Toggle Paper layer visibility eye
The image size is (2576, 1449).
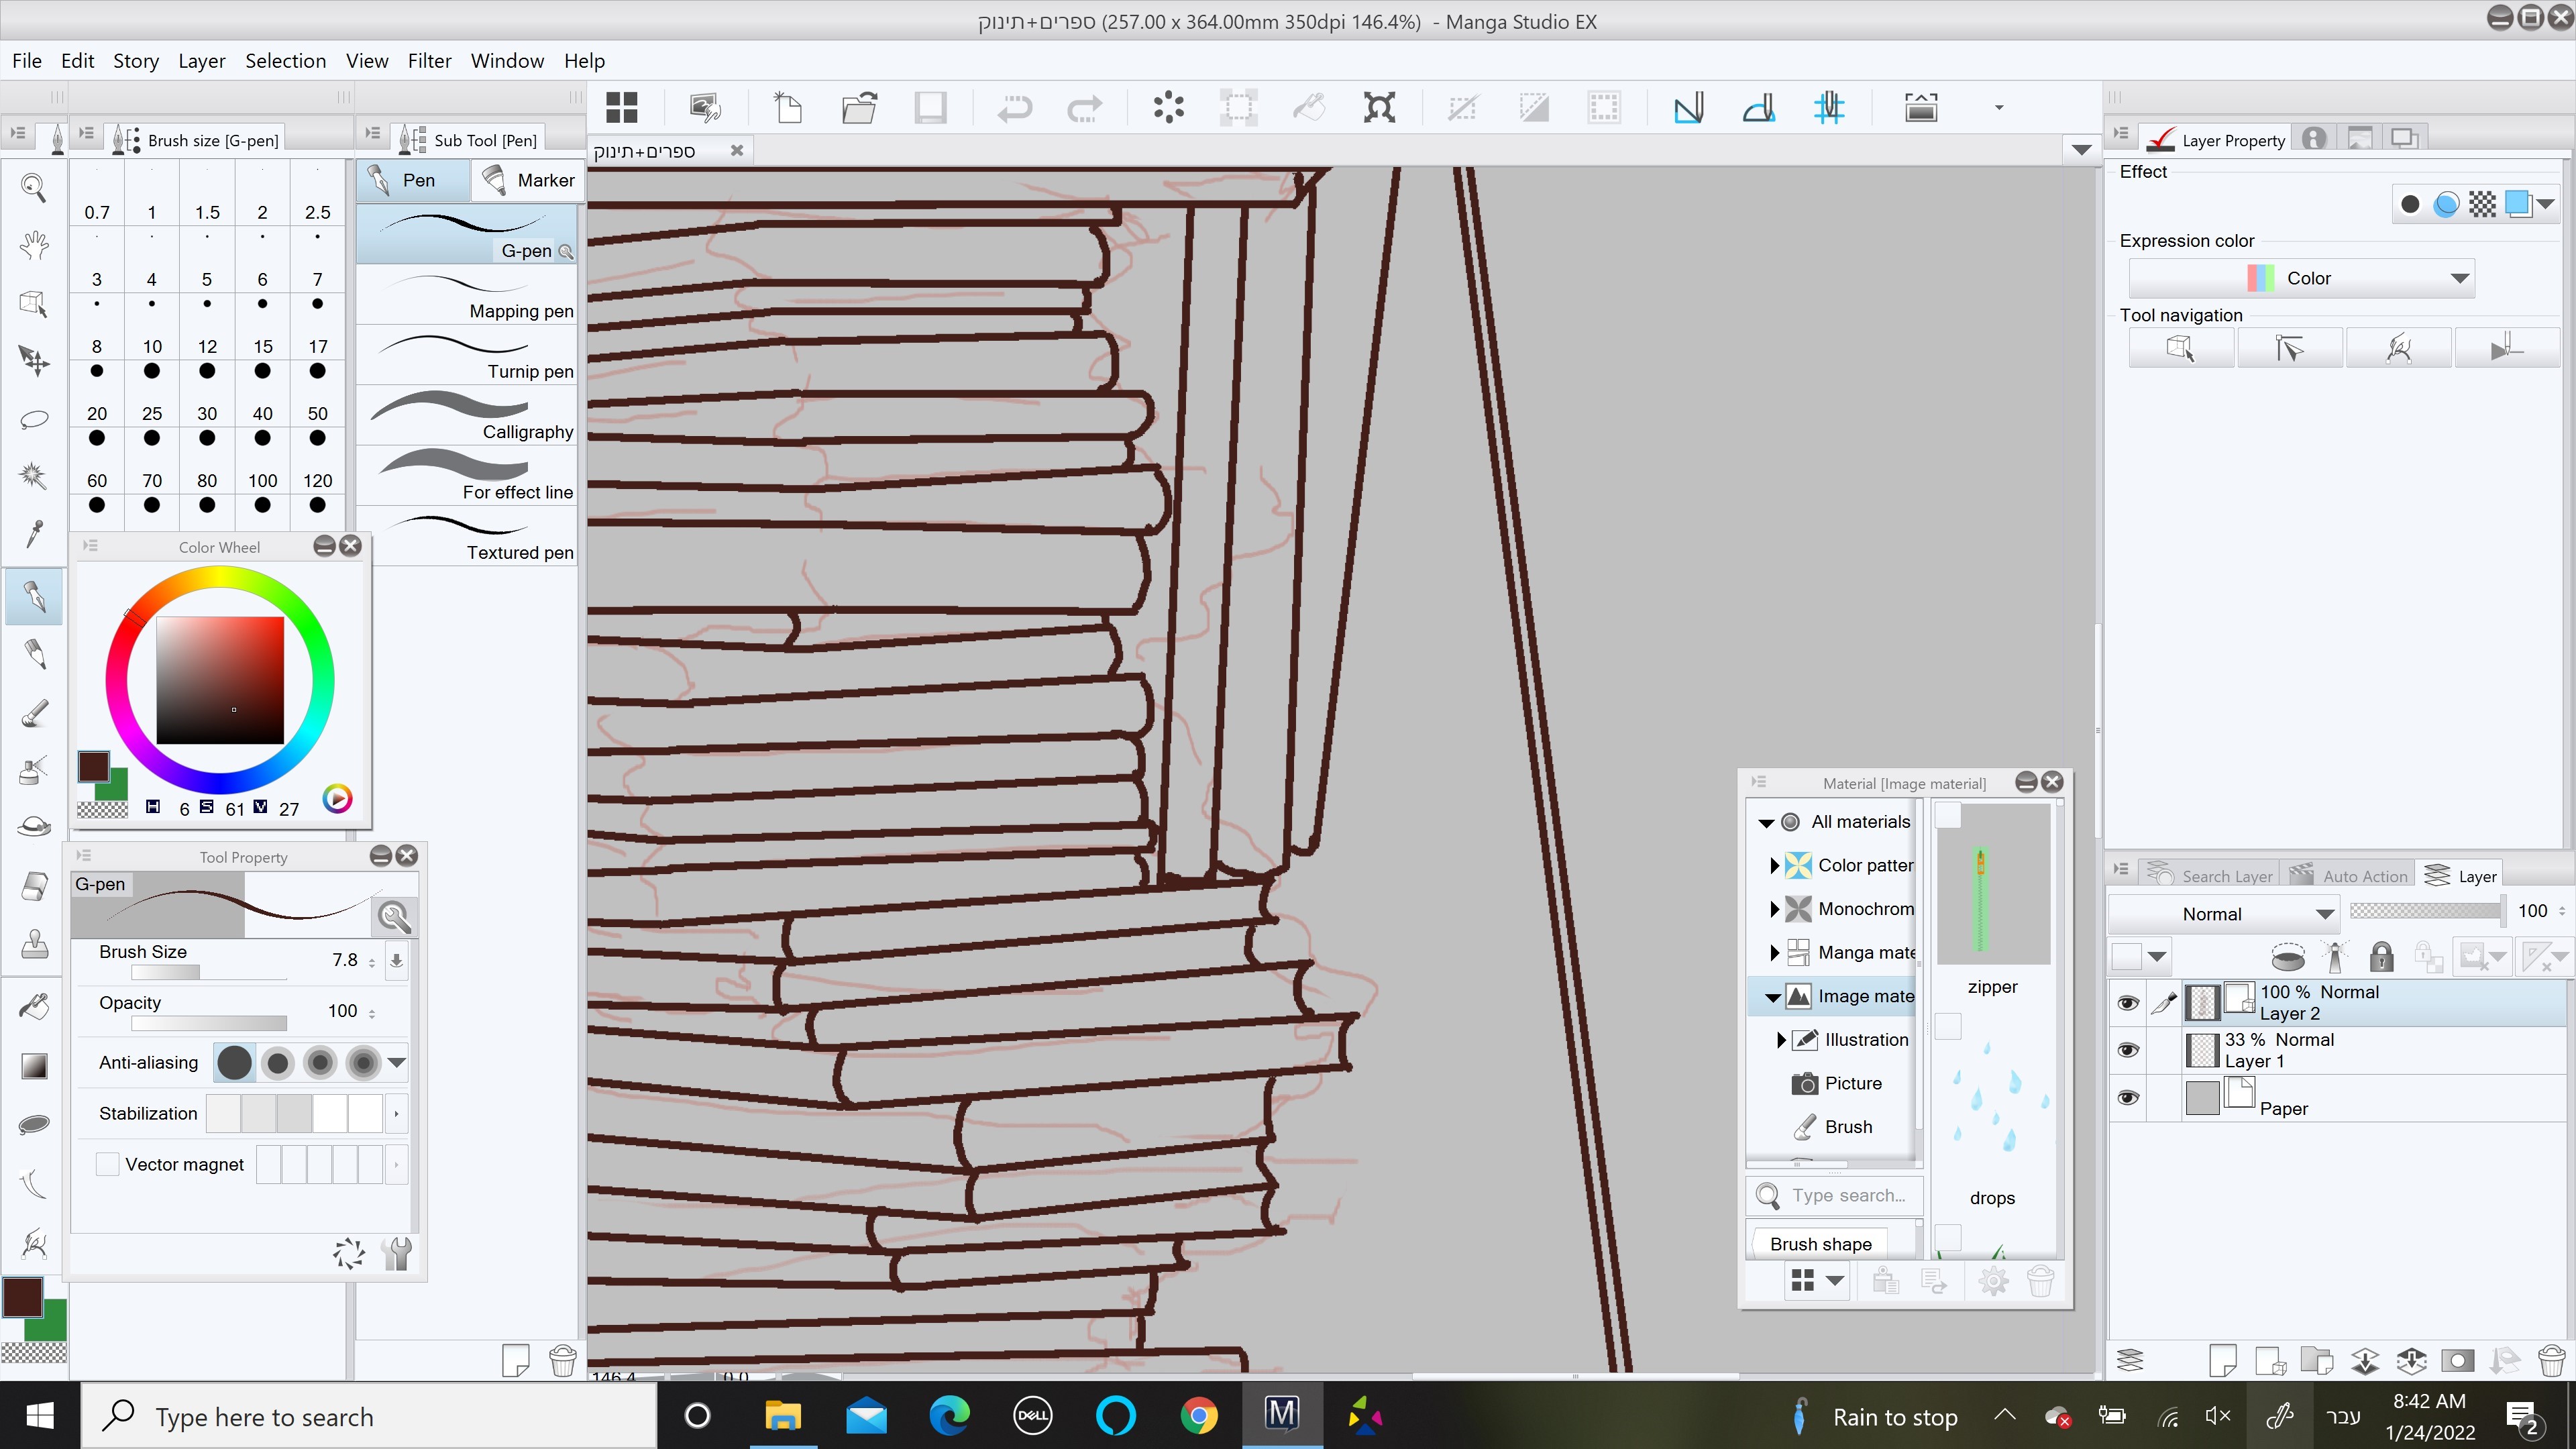(2128, 1098)
